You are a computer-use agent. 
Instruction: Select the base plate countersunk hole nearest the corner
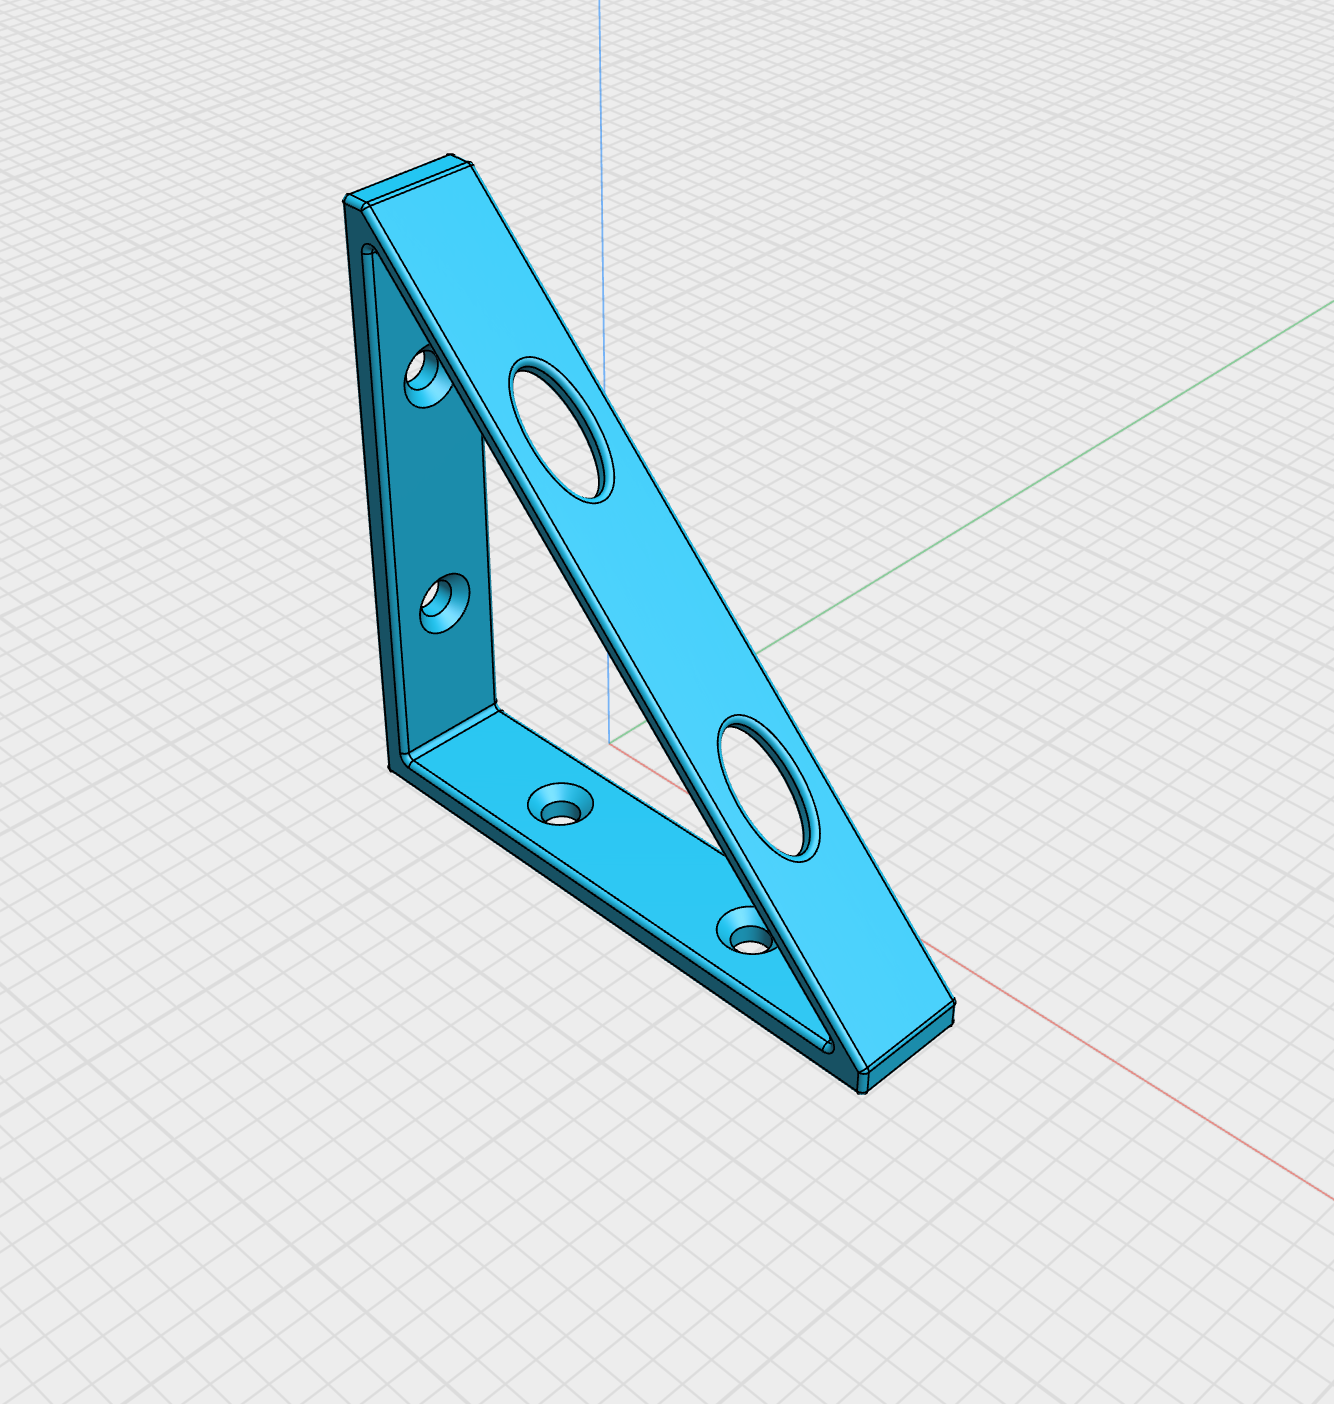click(x=561, y=804)
